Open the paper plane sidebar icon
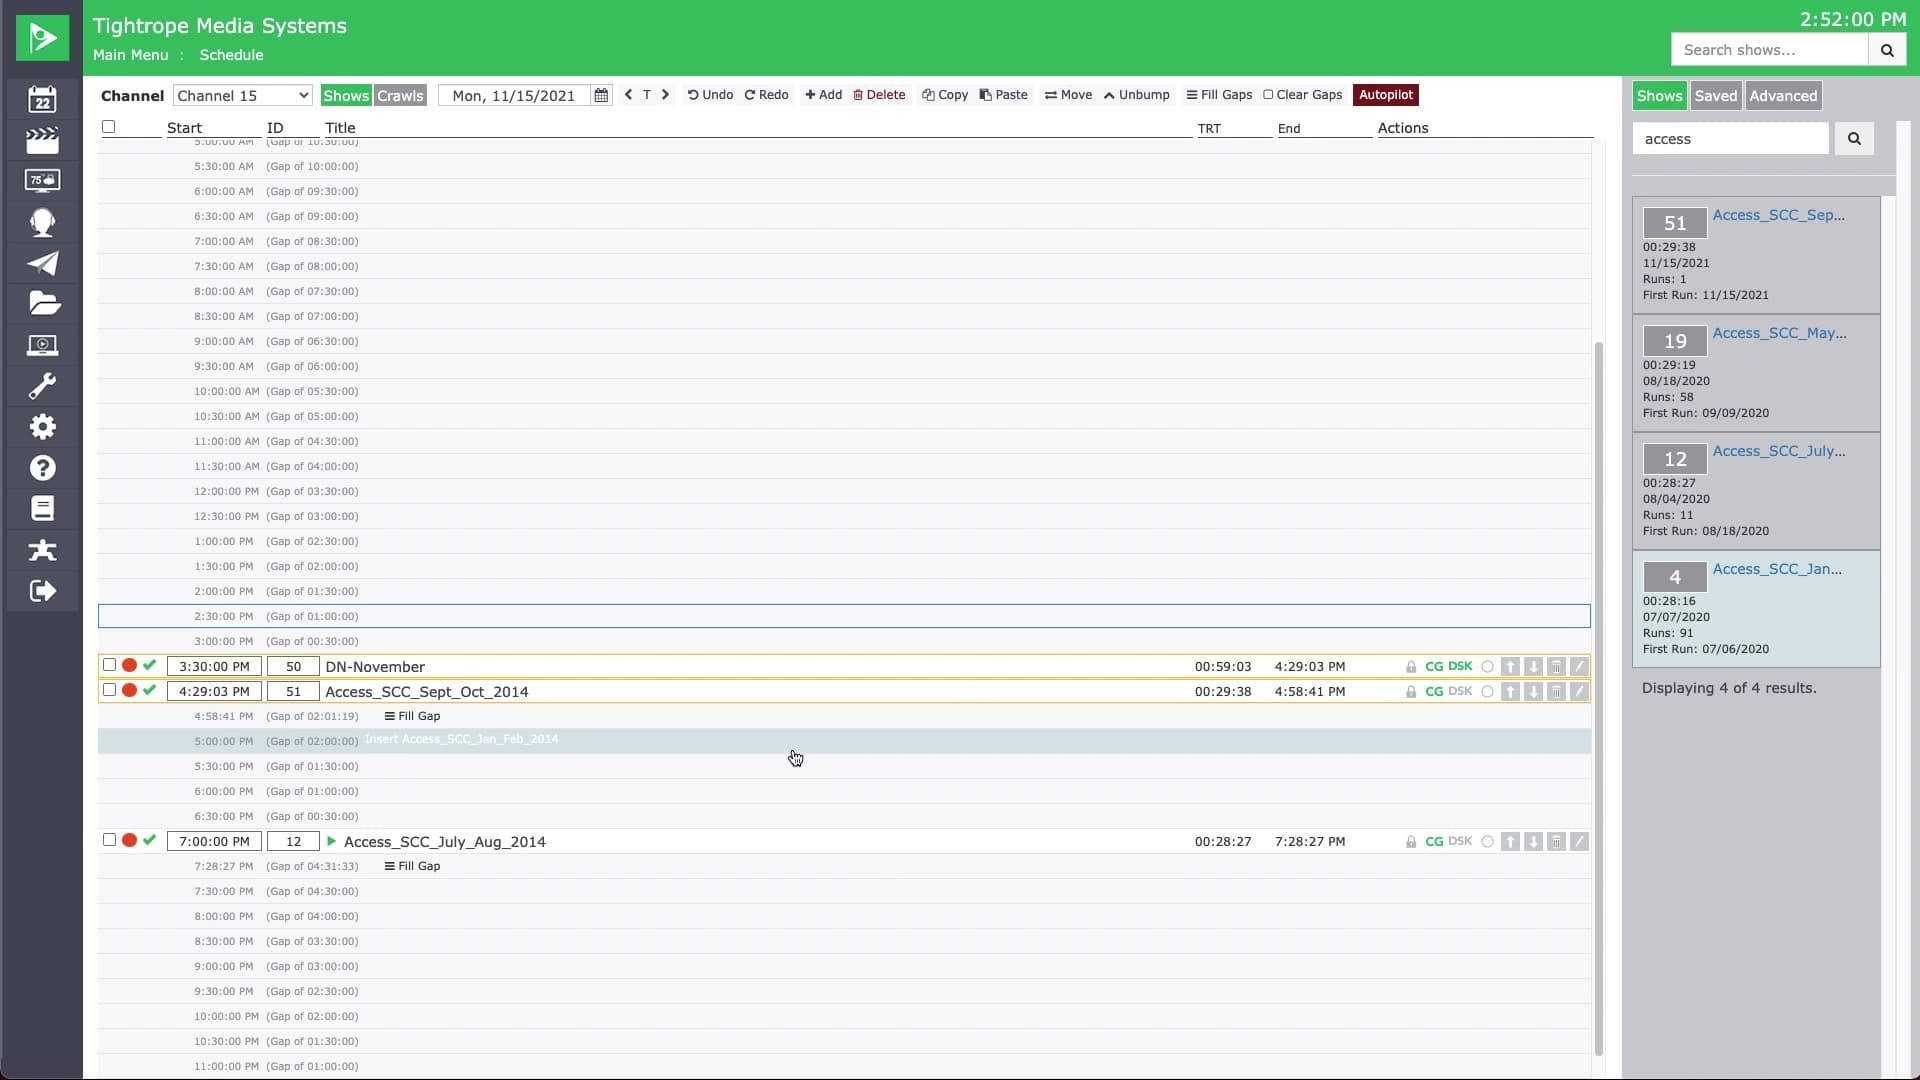The width and height of the screenshot is (1920, 1080). coord(42,263)
